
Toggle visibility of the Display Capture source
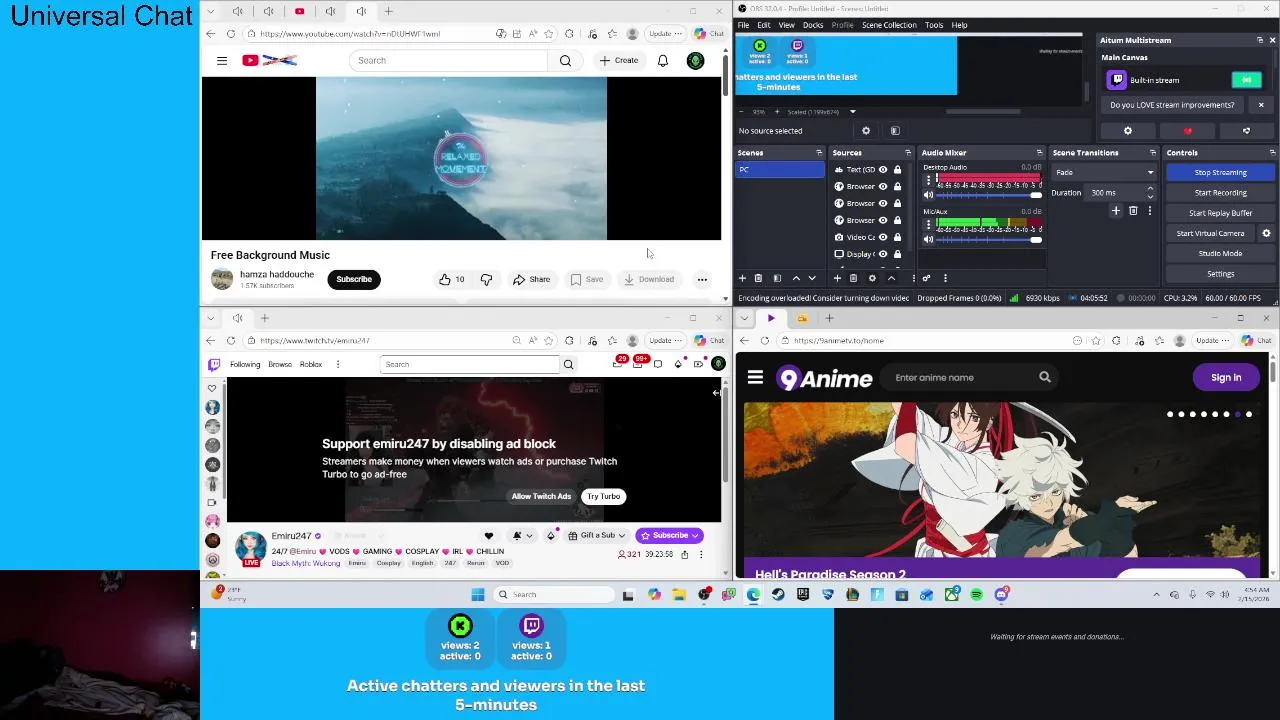pos(883,254)
